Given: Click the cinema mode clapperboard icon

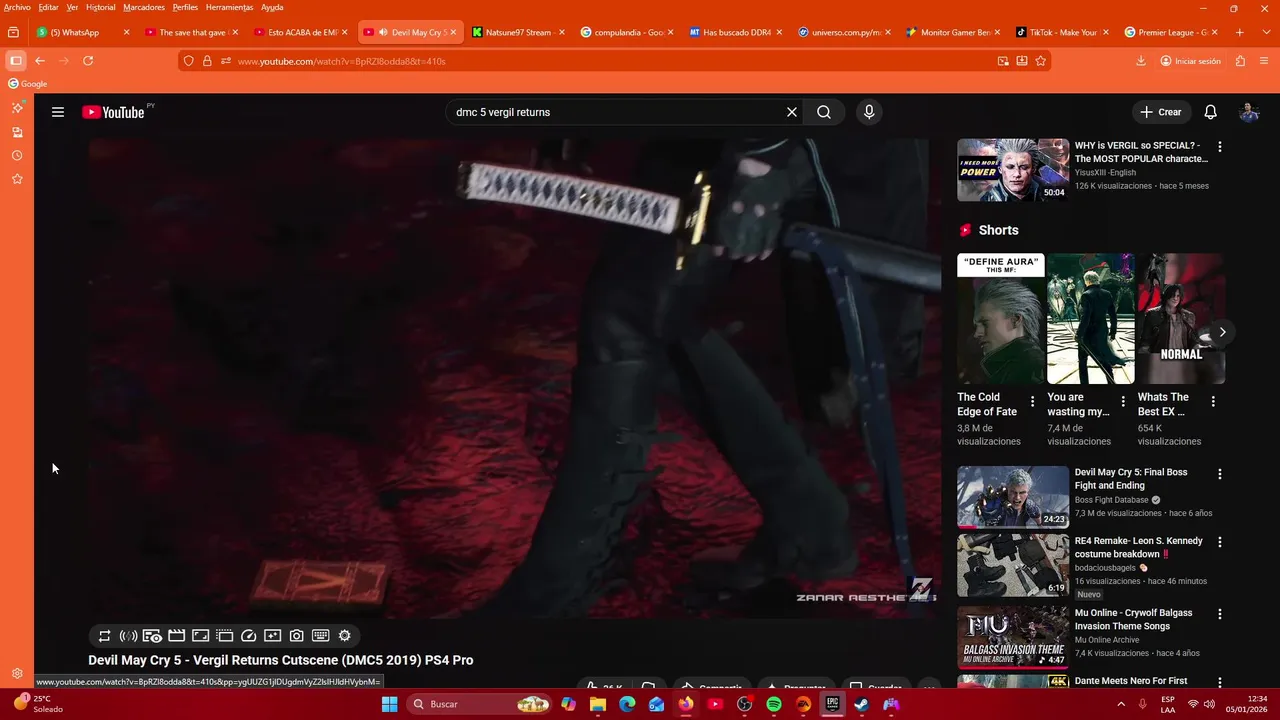Looking at the screenshot, I should (x=176, y=636).
